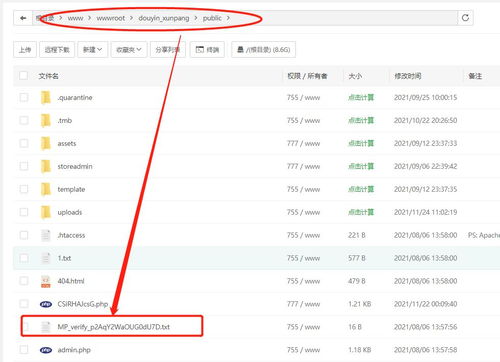Open the .quarantine folder name
This screenshot has width=500, height=362.
(x=75, y=97)
